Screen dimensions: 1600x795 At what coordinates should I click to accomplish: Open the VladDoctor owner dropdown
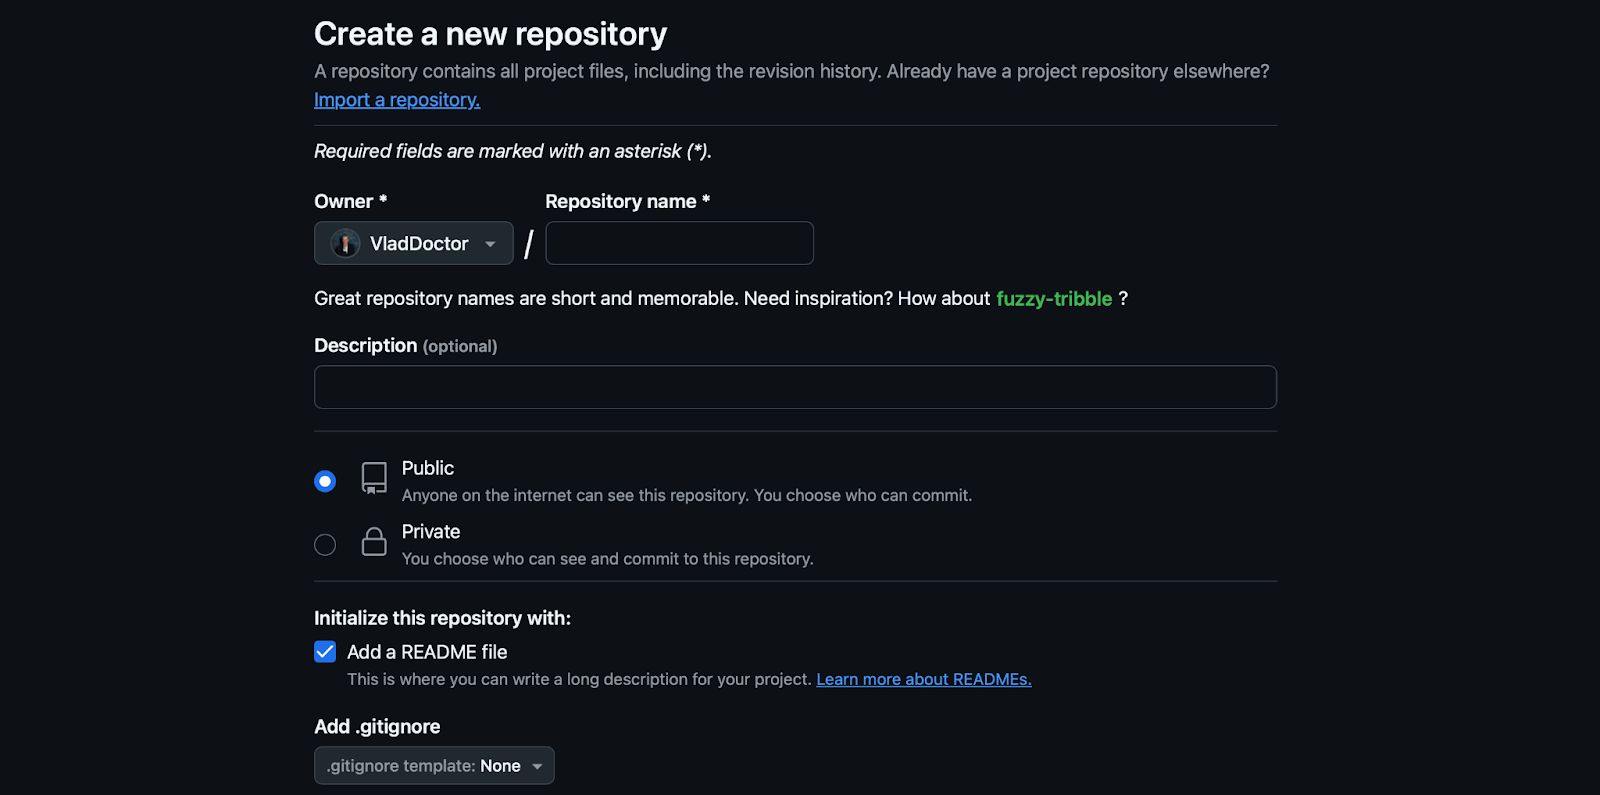pos(414,243)
